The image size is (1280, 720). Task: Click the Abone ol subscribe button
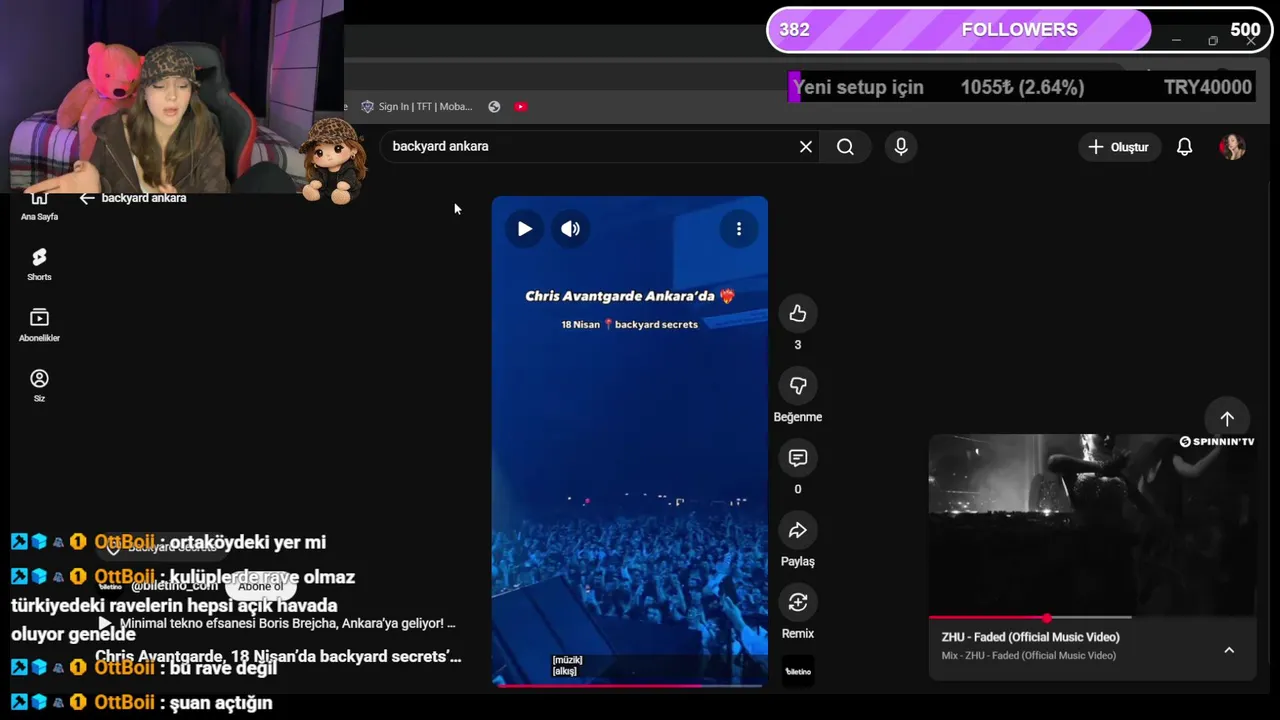pos(260,586)
